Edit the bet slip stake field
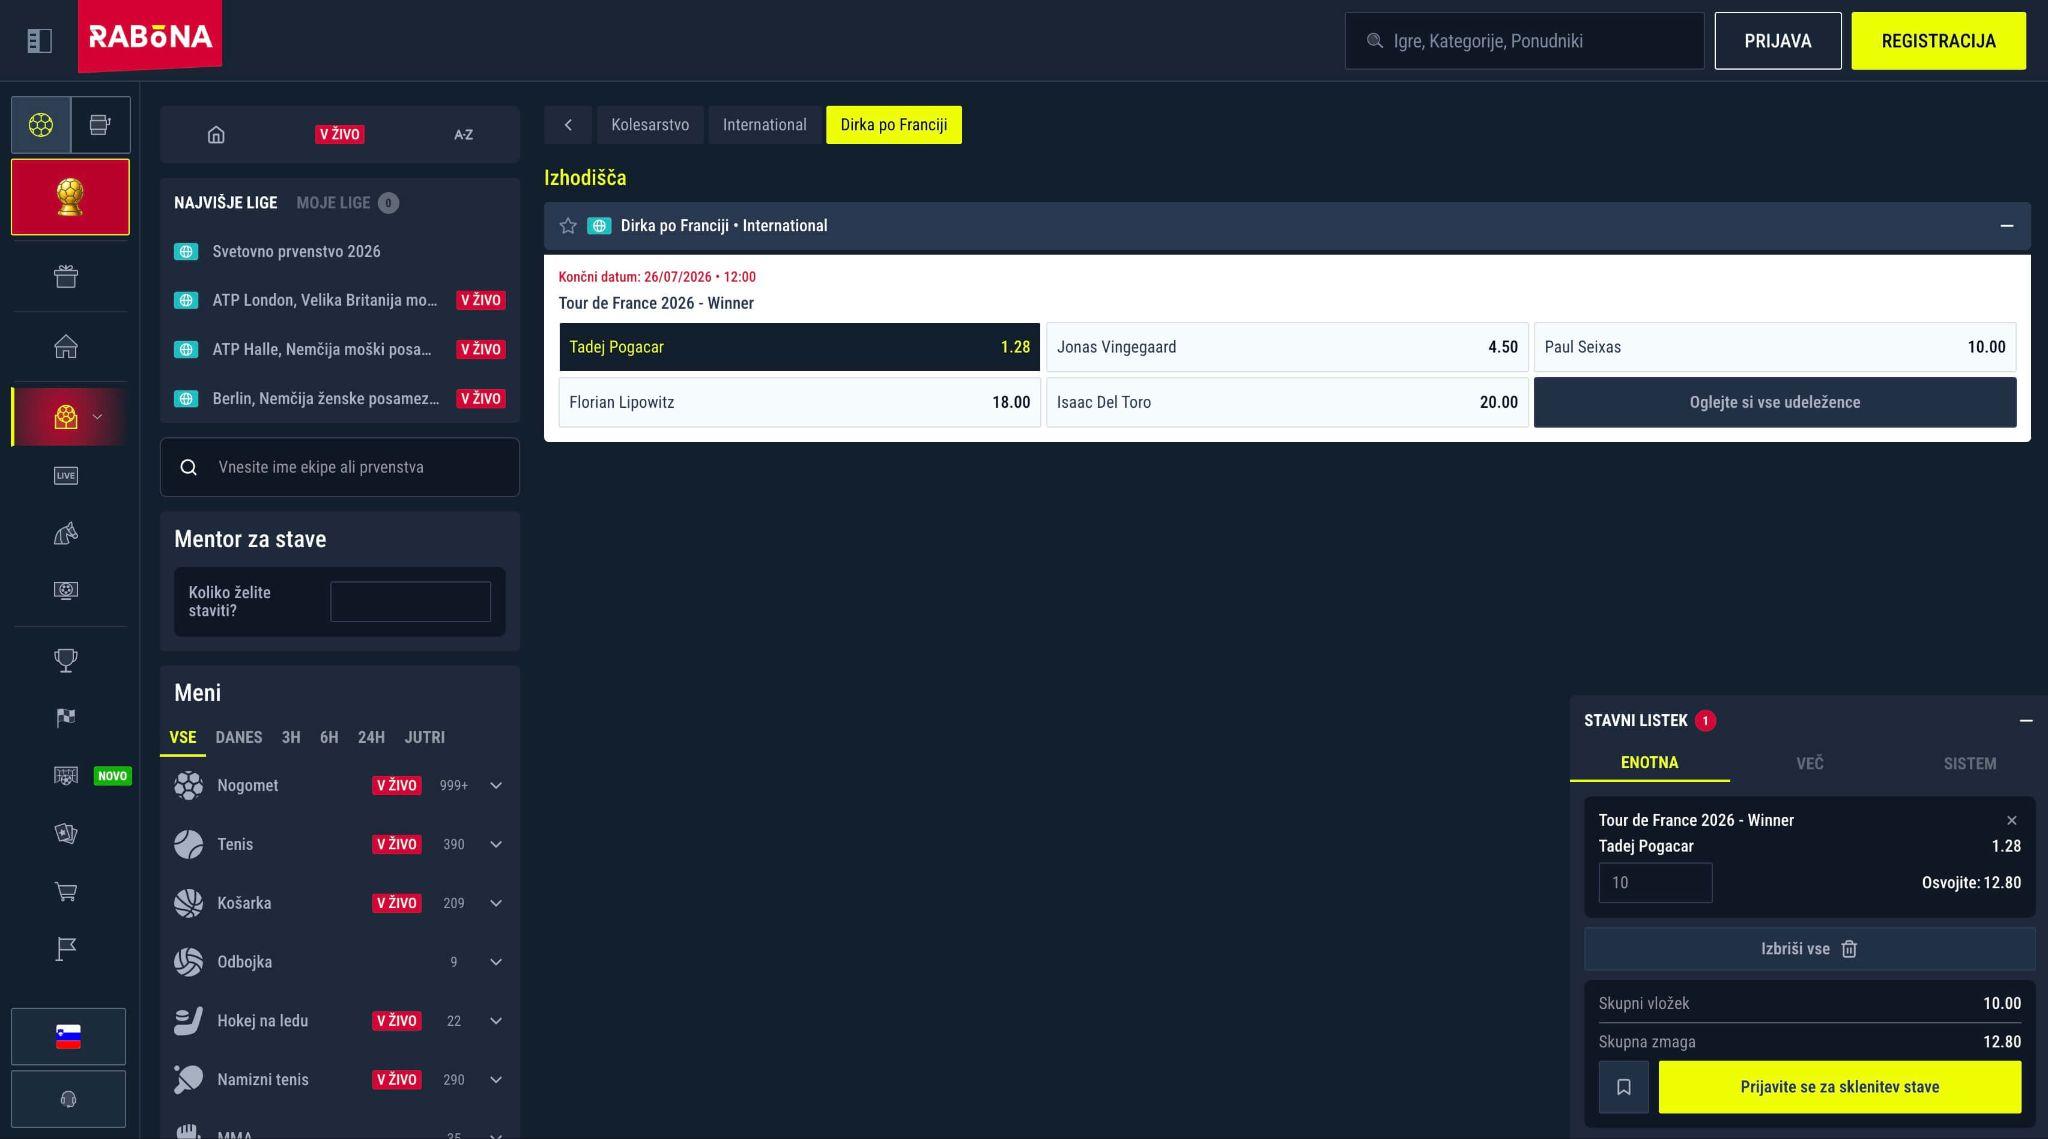This screenshot has height=1139, width=2048. pyautogui.click(x=1655, y=883)
